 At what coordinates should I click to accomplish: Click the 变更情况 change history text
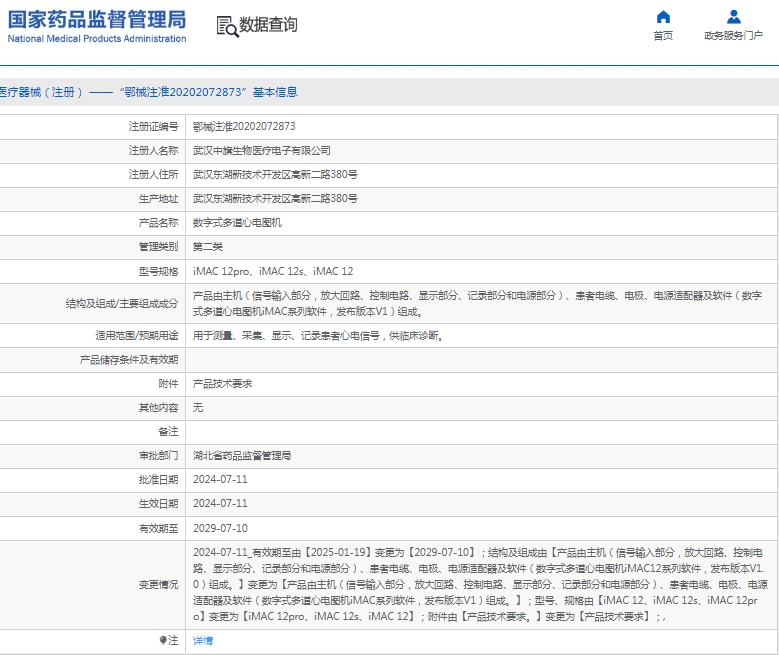tap(479, 584)
